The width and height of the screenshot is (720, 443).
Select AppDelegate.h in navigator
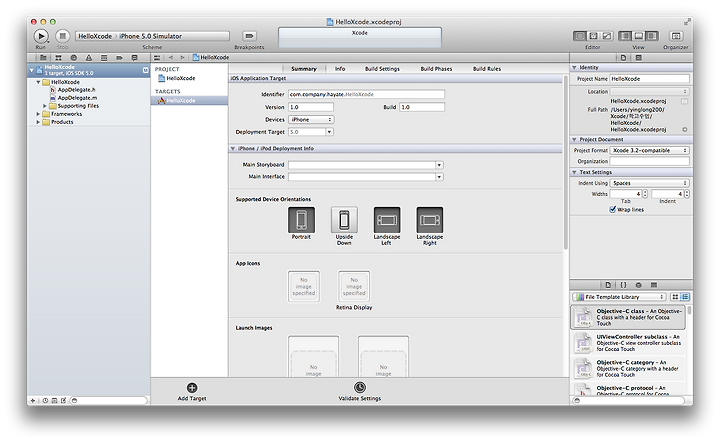76,90
